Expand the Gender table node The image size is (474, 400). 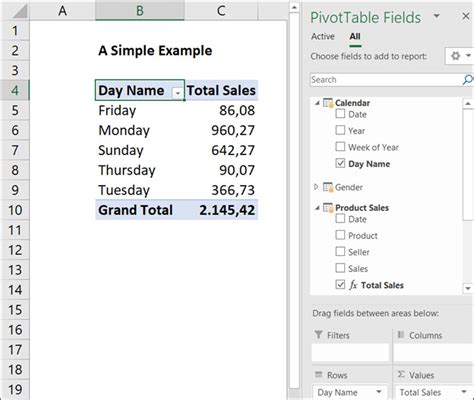(x=316, y=187)
